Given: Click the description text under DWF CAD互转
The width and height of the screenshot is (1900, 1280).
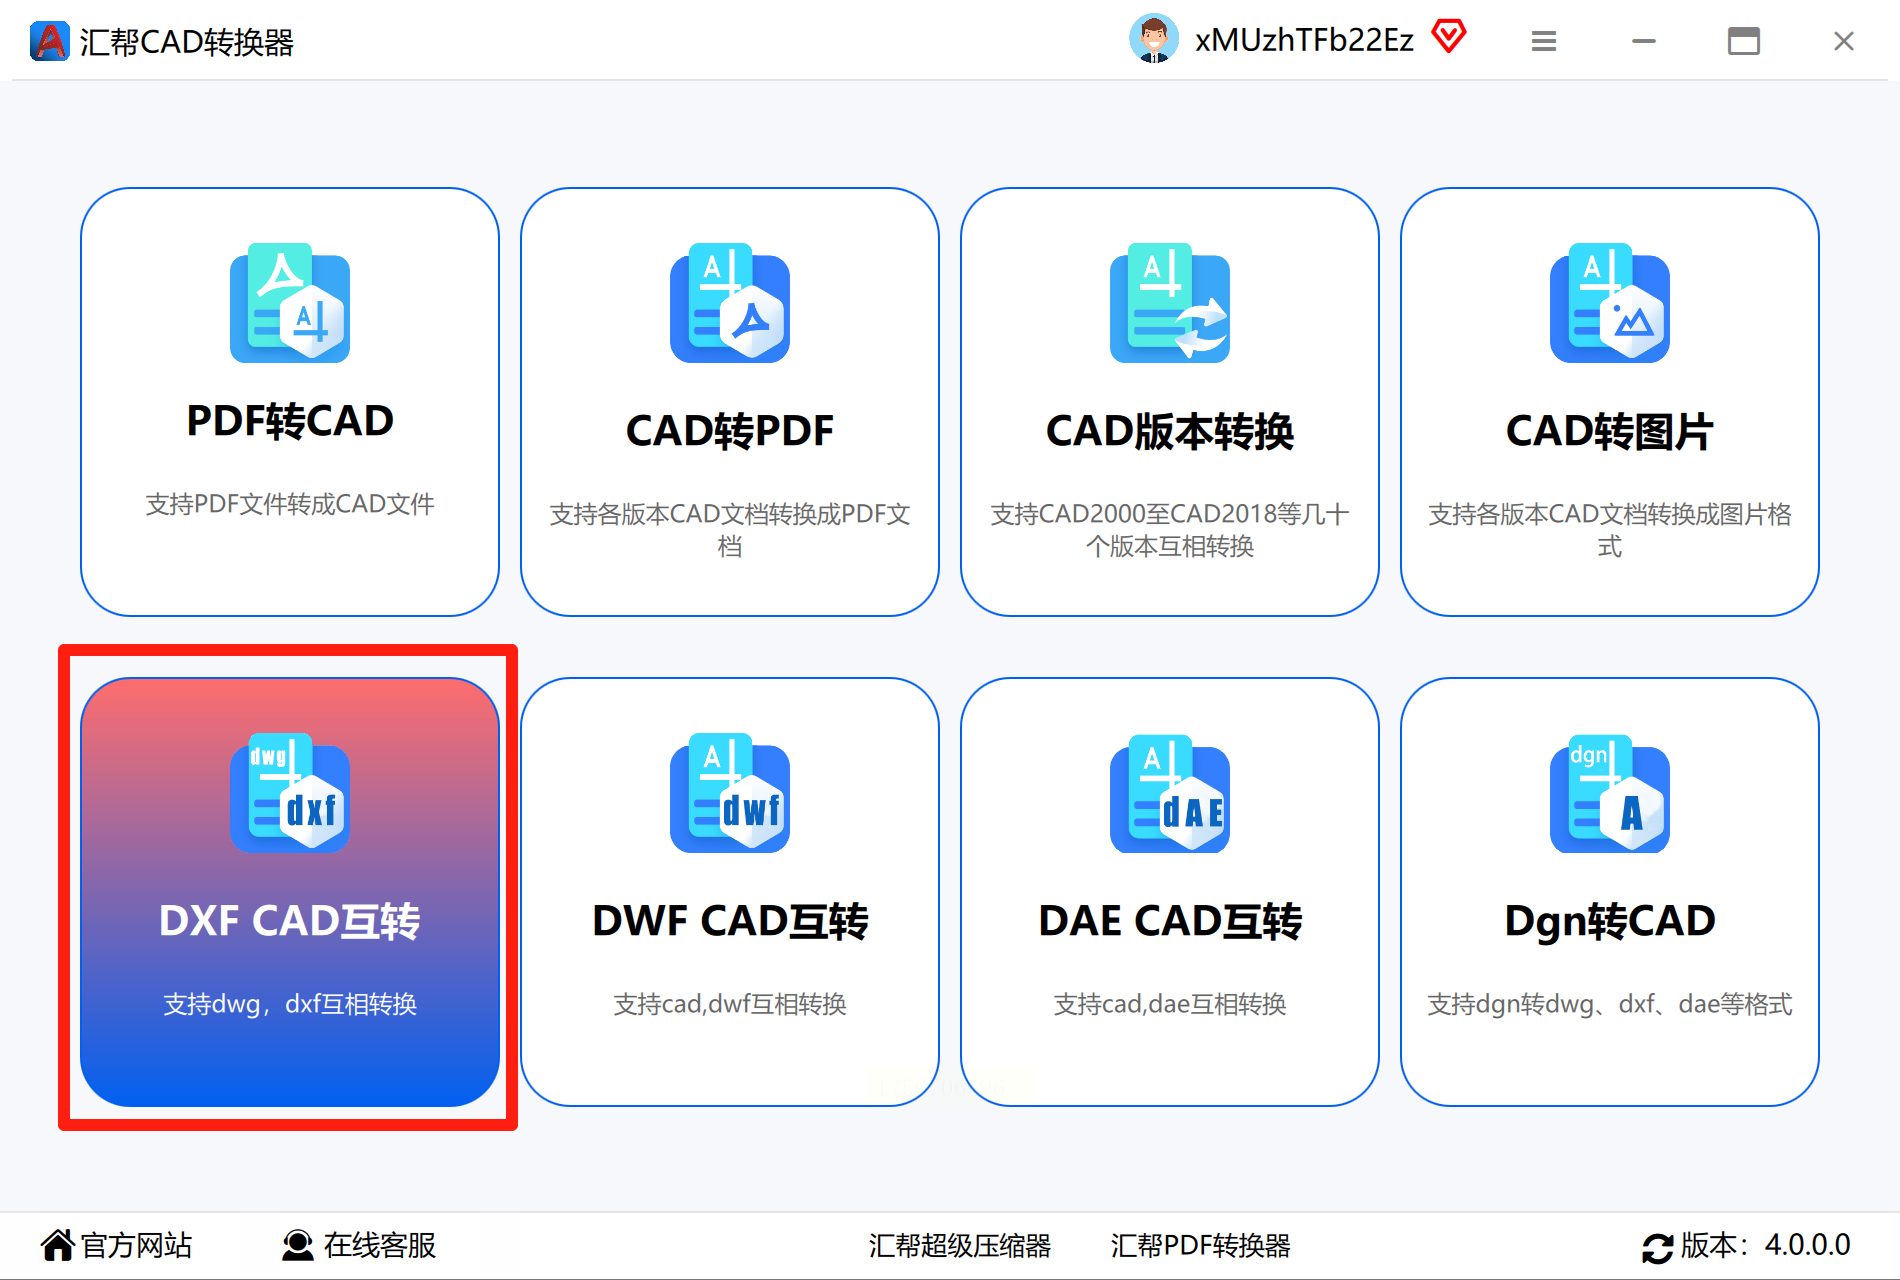Looking at the screenshot, I should (730, 1004).
